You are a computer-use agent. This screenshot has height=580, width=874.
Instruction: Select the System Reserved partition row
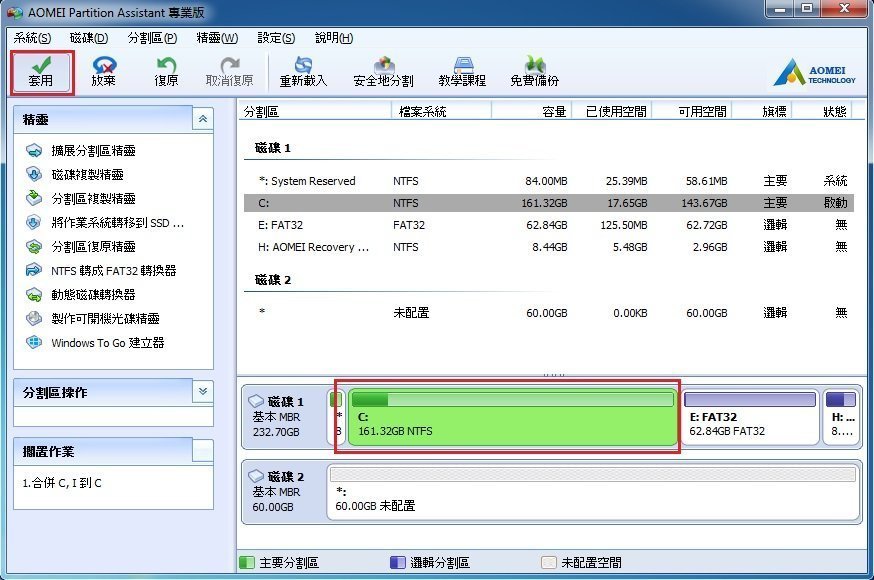tap(548, 181)
